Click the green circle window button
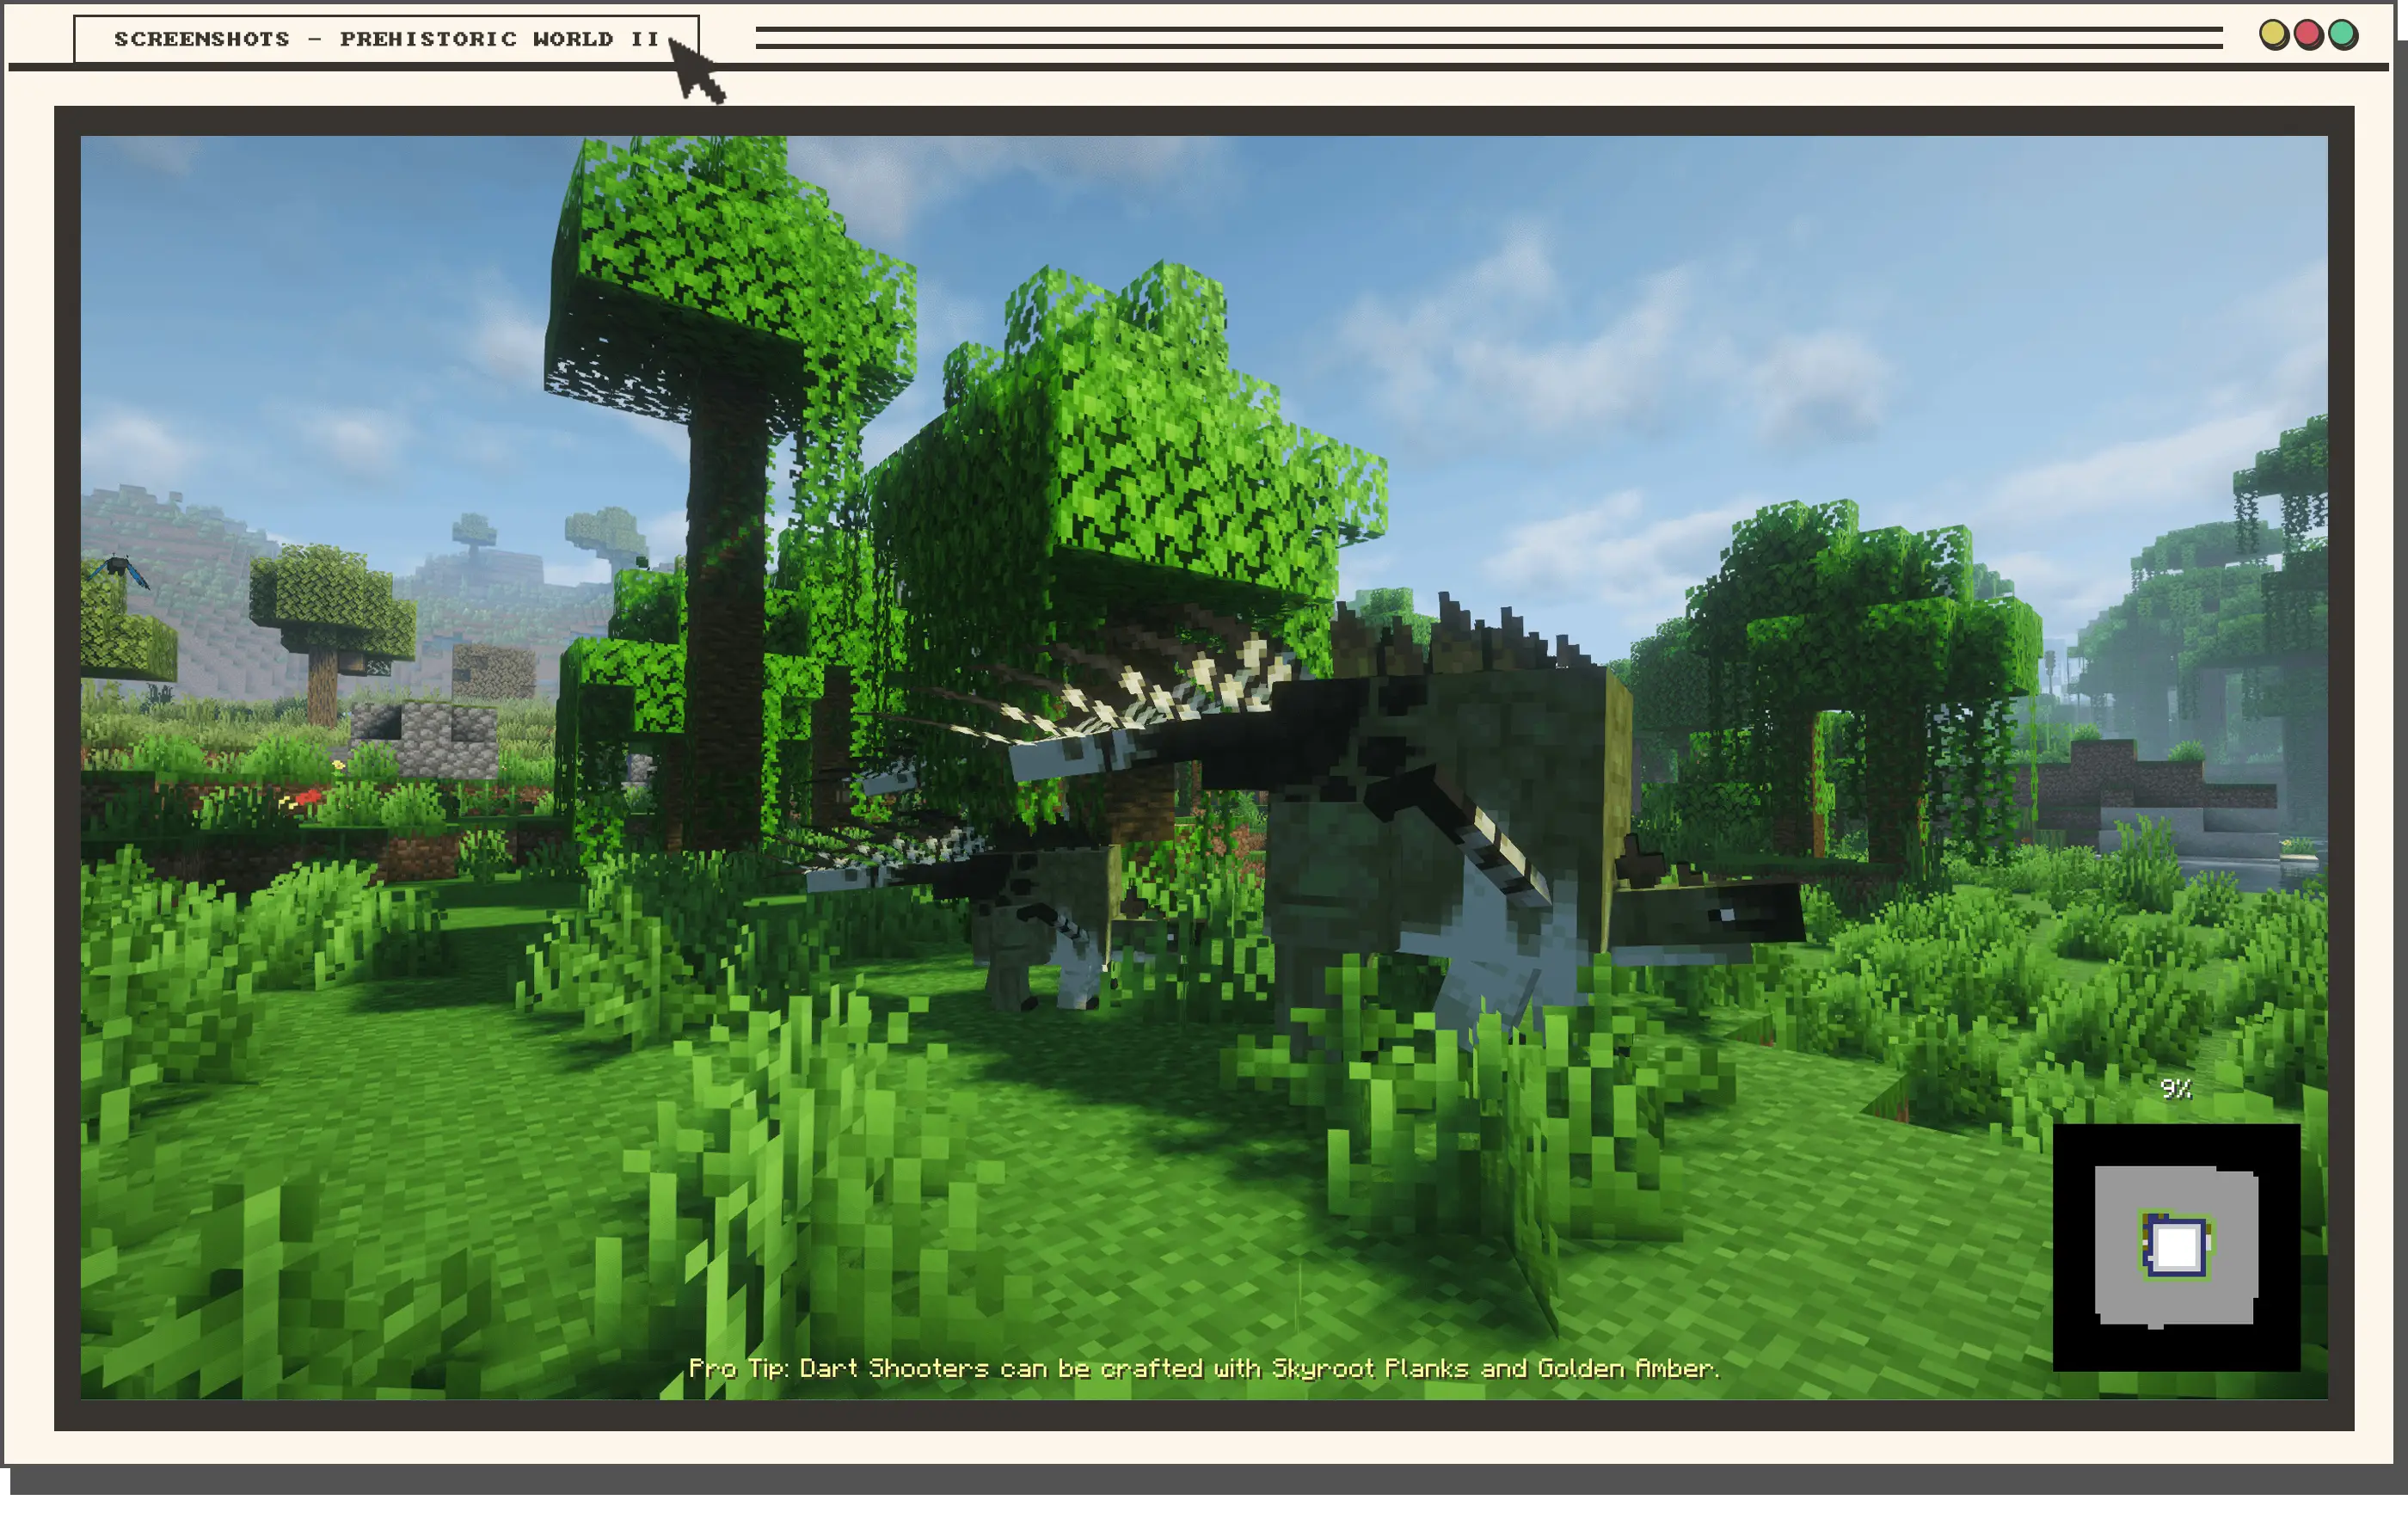Screen dimensions: 2408x1537 [x=2343, y=35]
